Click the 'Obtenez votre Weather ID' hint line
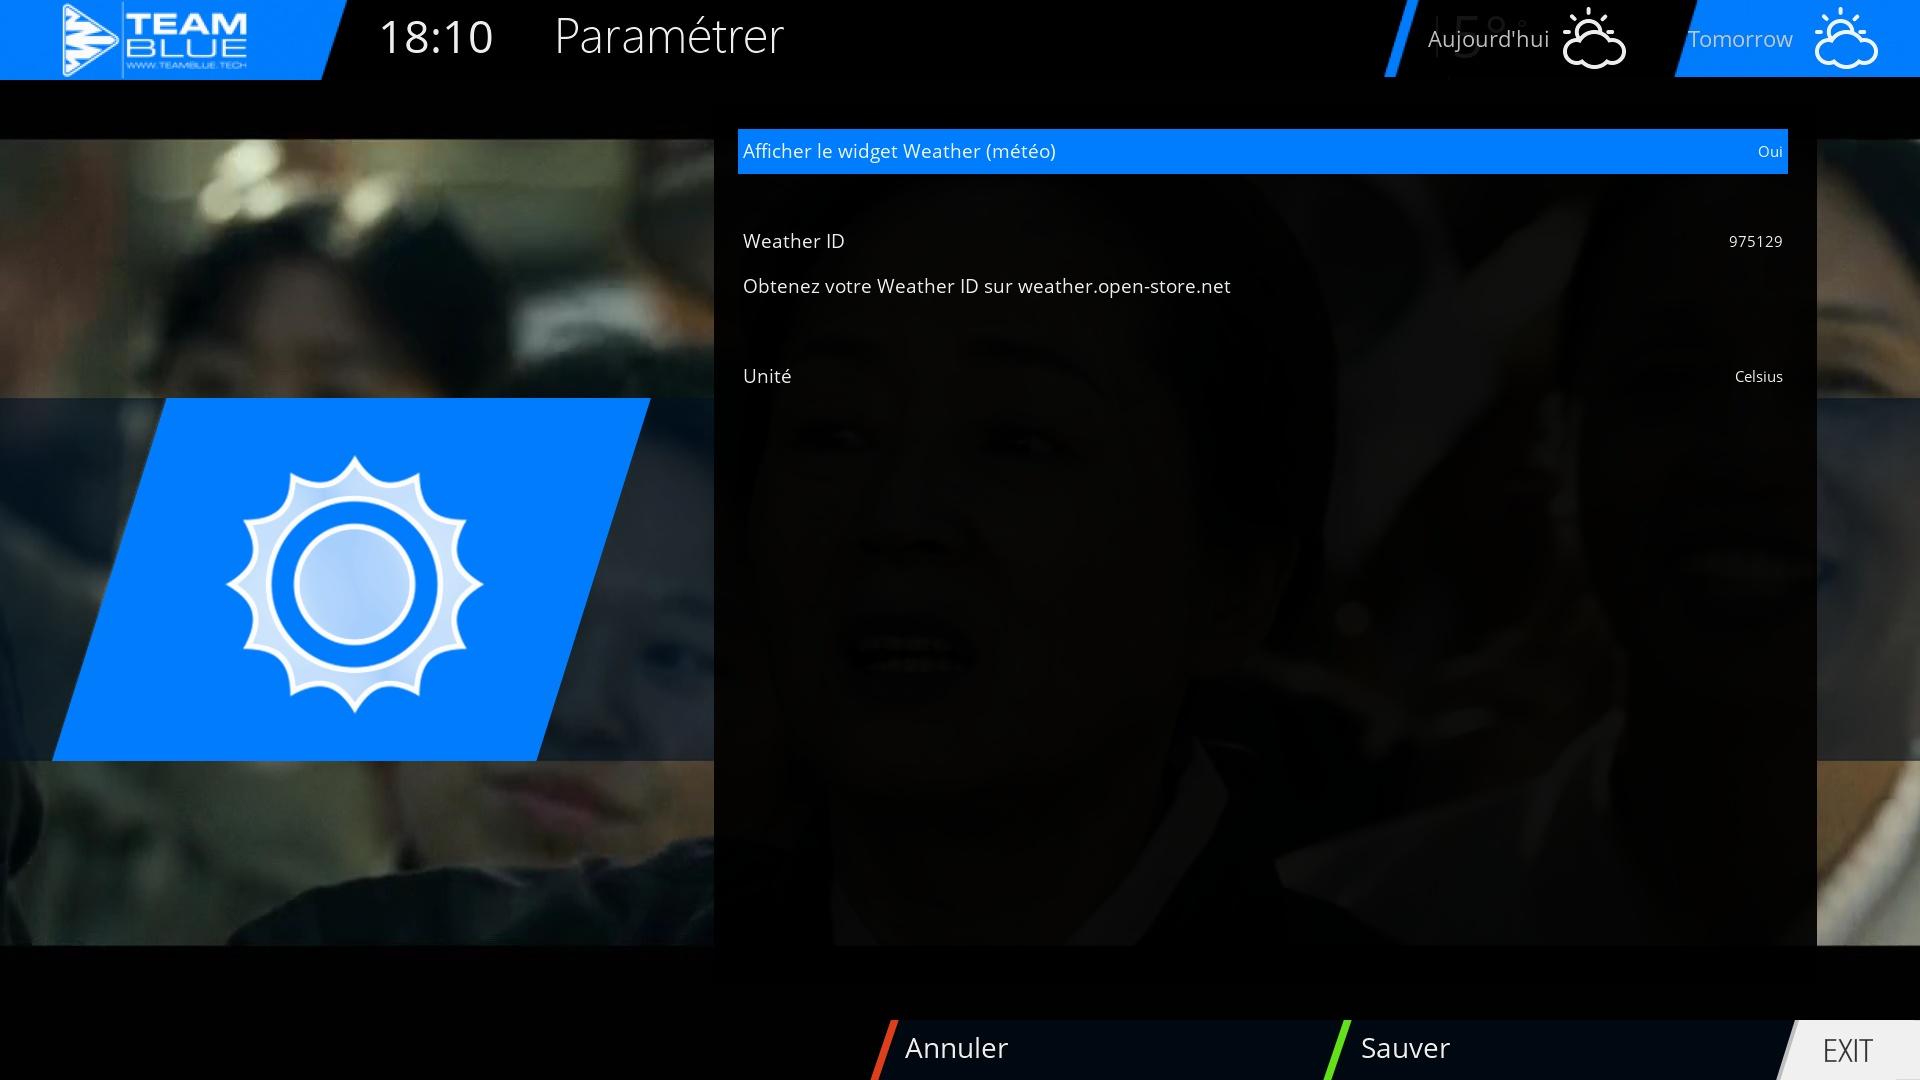 (x=986, y=287)
